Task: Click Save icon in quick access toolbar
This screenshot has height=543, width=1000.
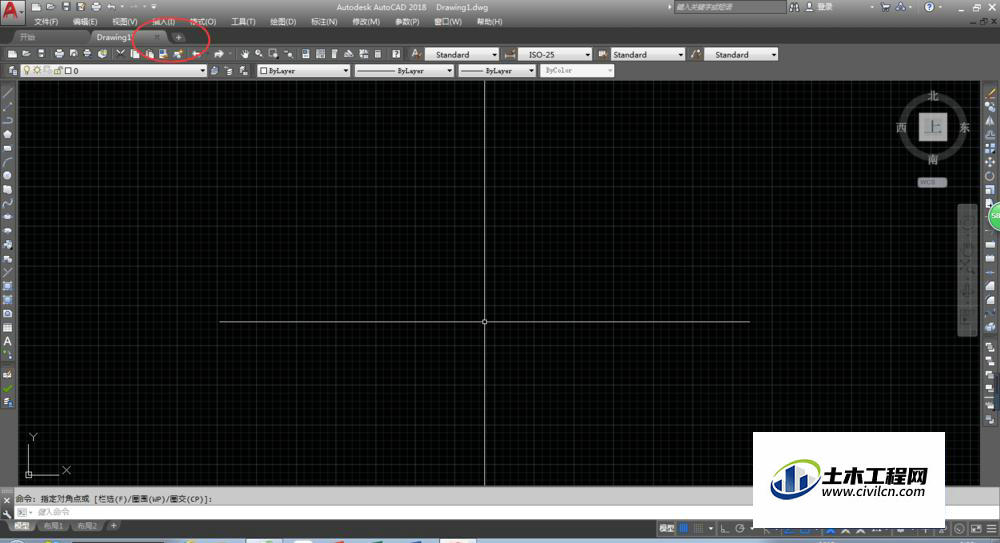Action: tap(66, 7)
